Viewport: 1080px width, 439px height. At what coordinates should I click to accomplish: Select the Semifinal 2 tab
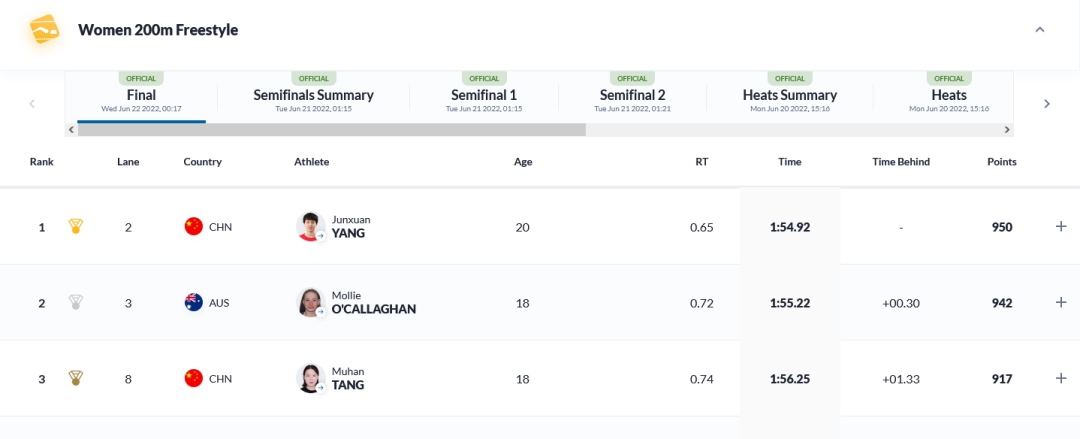632,96
